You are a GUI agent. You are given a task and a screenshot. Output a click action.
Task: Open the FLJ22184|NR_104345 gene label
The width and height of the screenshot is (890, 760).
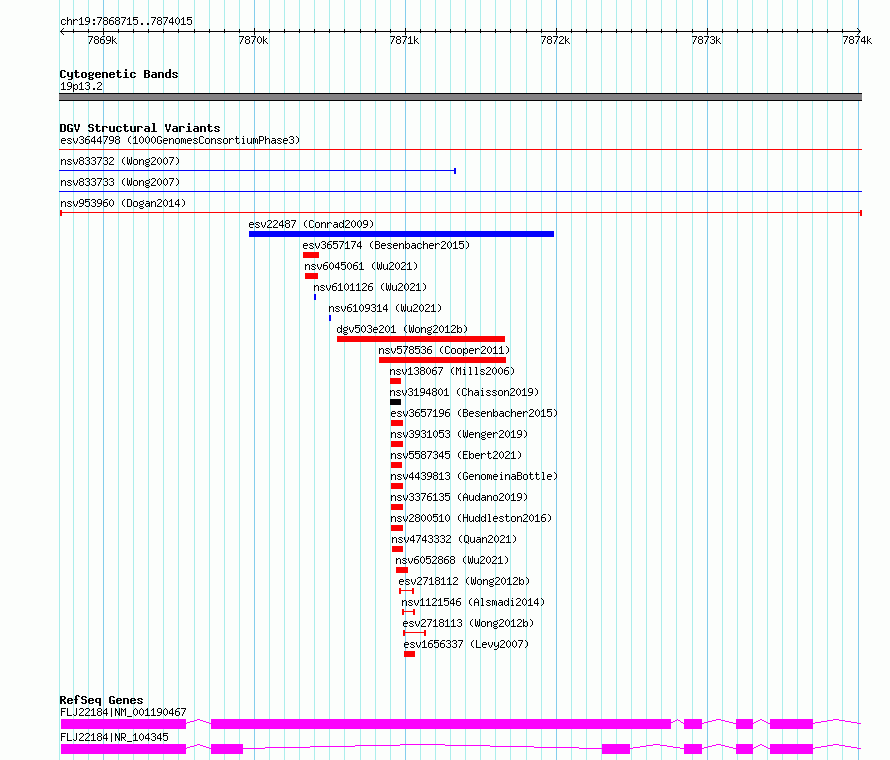[114, 737]
